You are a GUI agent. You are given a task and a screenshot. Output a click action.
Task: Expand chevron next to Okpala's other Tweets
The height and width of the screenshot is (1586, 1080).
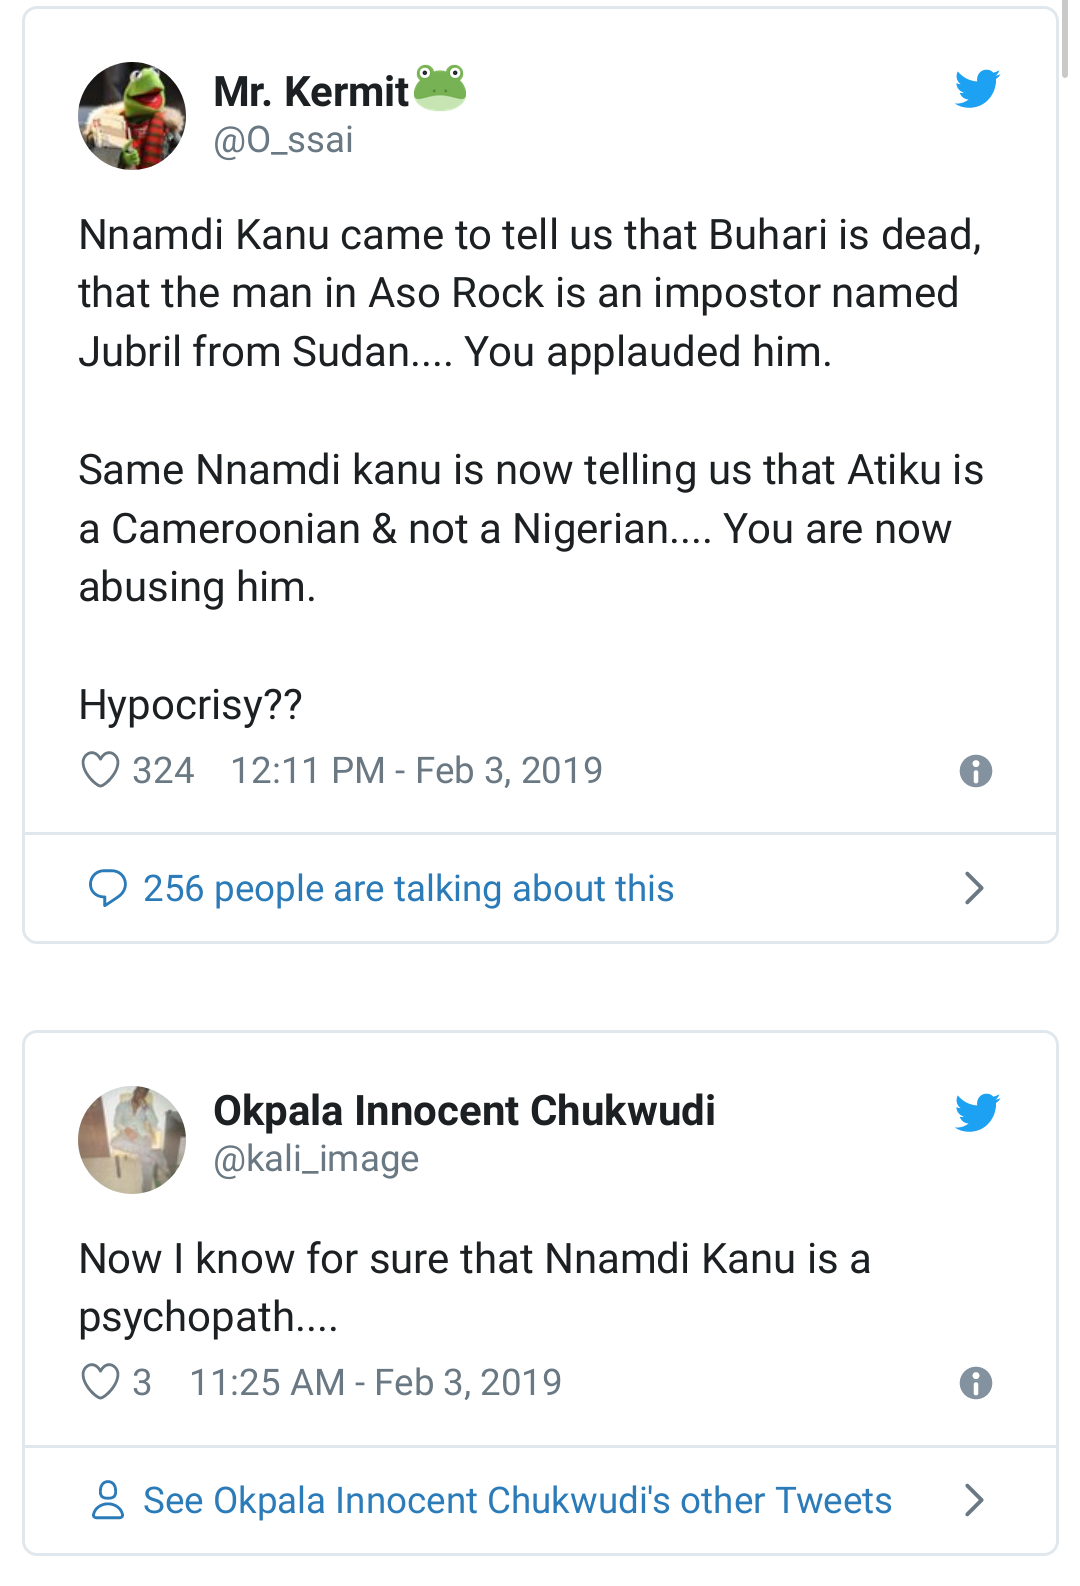pos(974,1500)
